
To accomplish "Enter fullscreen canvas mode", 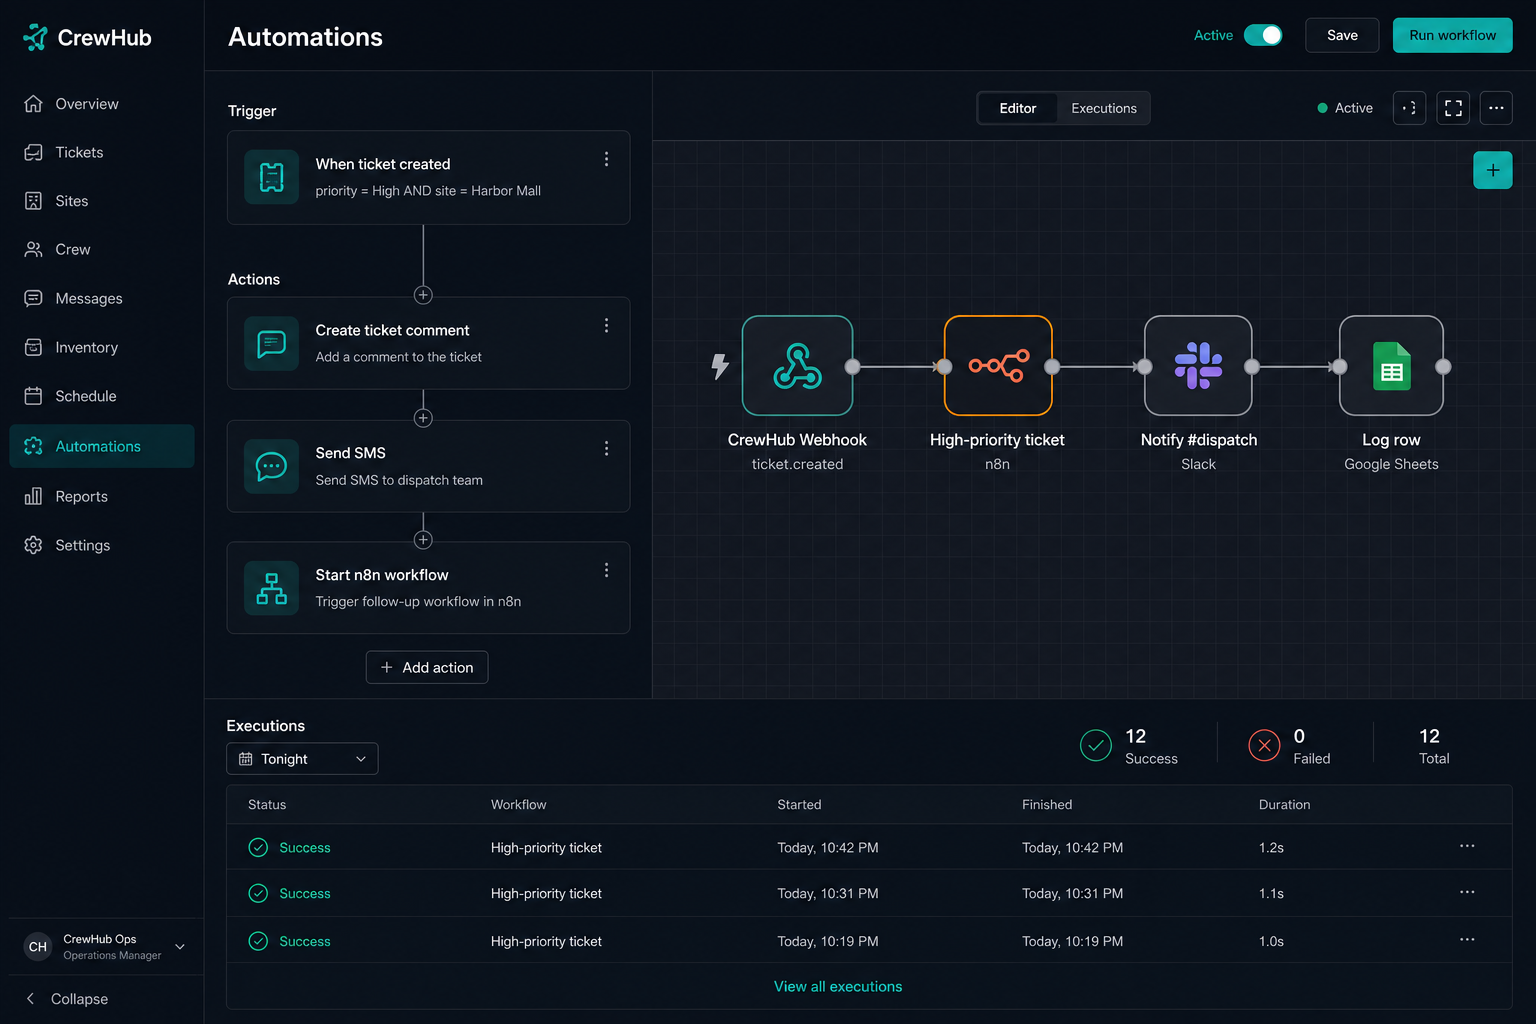I will pos(1453,108).
